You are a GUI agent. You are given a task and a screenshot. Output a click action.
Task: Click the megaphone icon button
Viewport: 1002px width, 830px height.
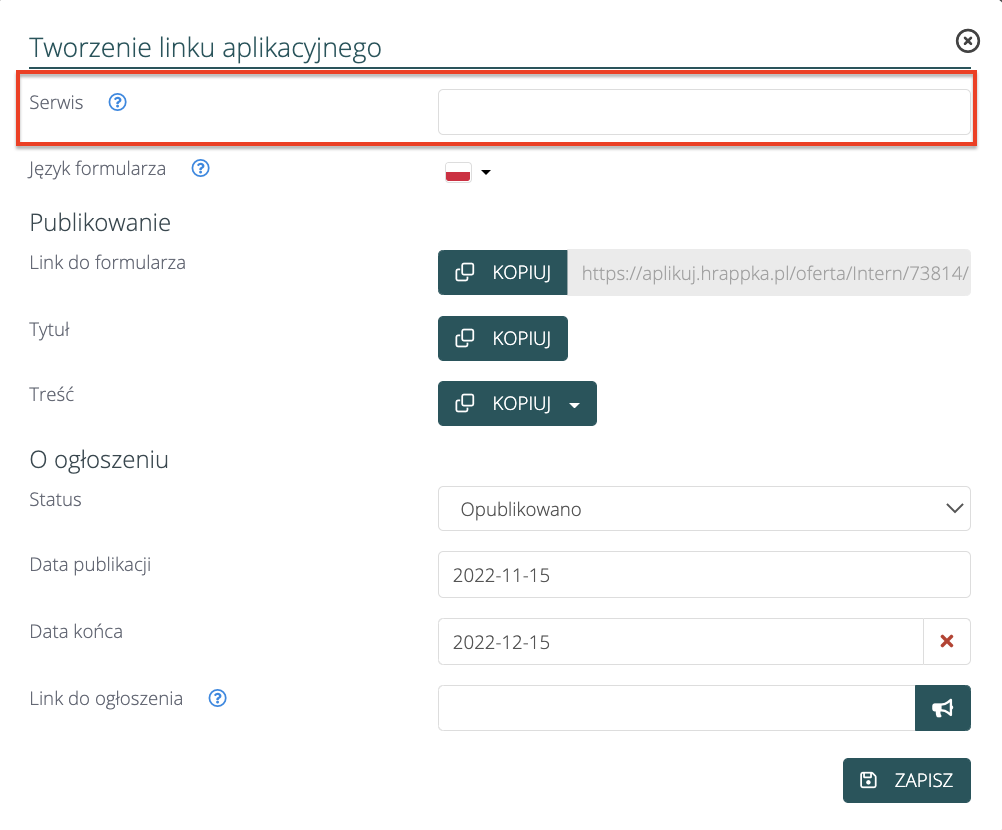coord(942,708)
